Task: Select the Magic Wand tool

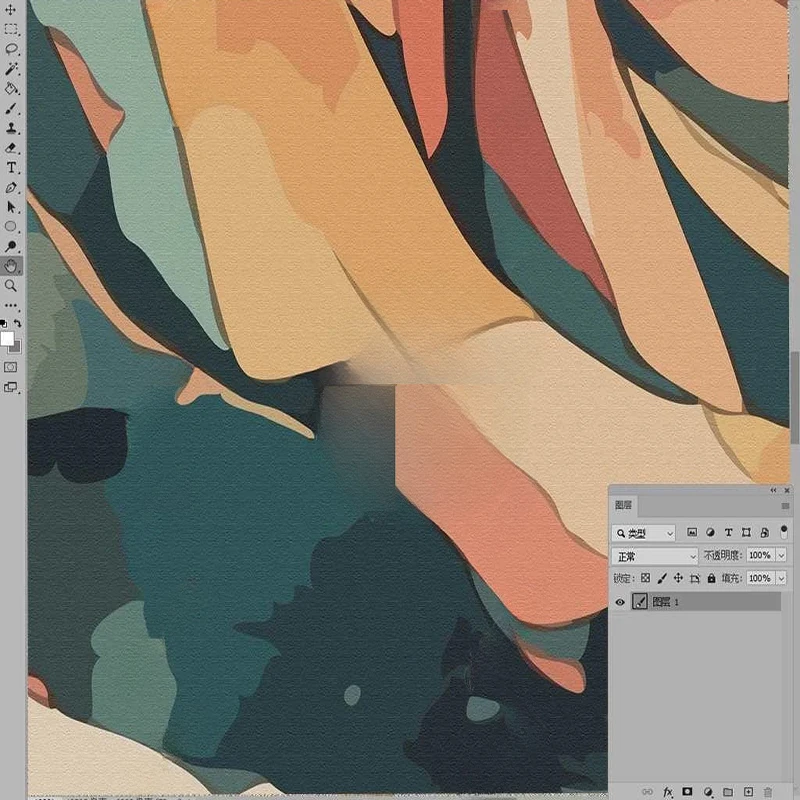Action: [x=10, y=69]
